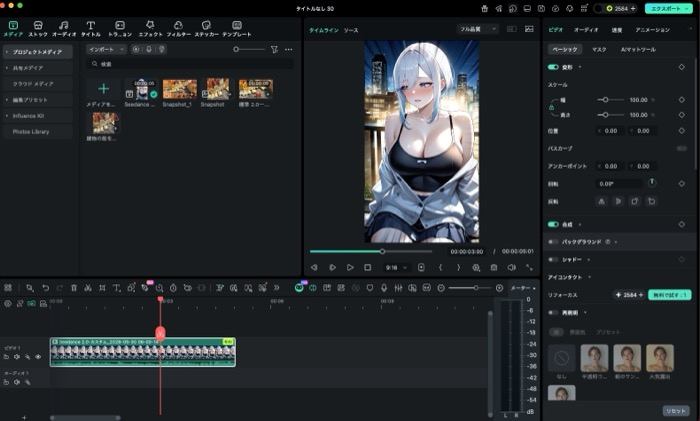Viewport: 700px width, 421px height.
Task: Click the delete trash icon in timeline
Action: pyautogui.click(x=74, y=288)
